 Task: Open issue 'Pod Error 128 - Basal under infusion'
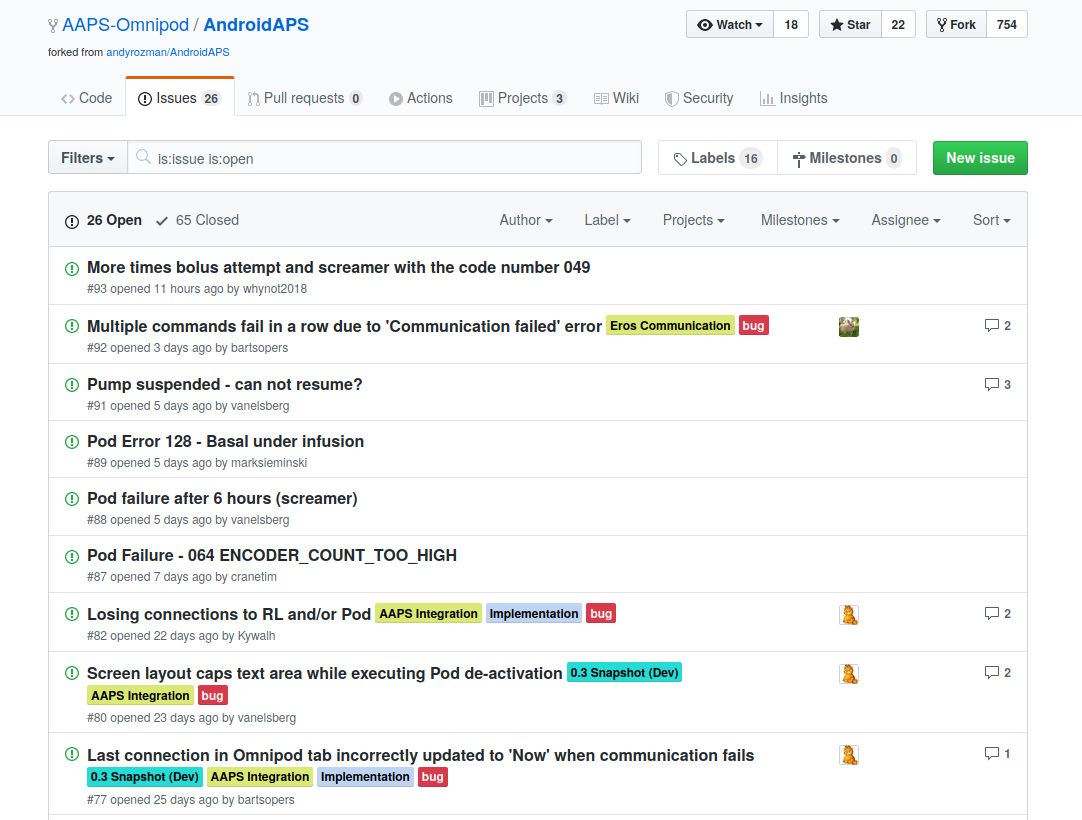tap(225, 441)
